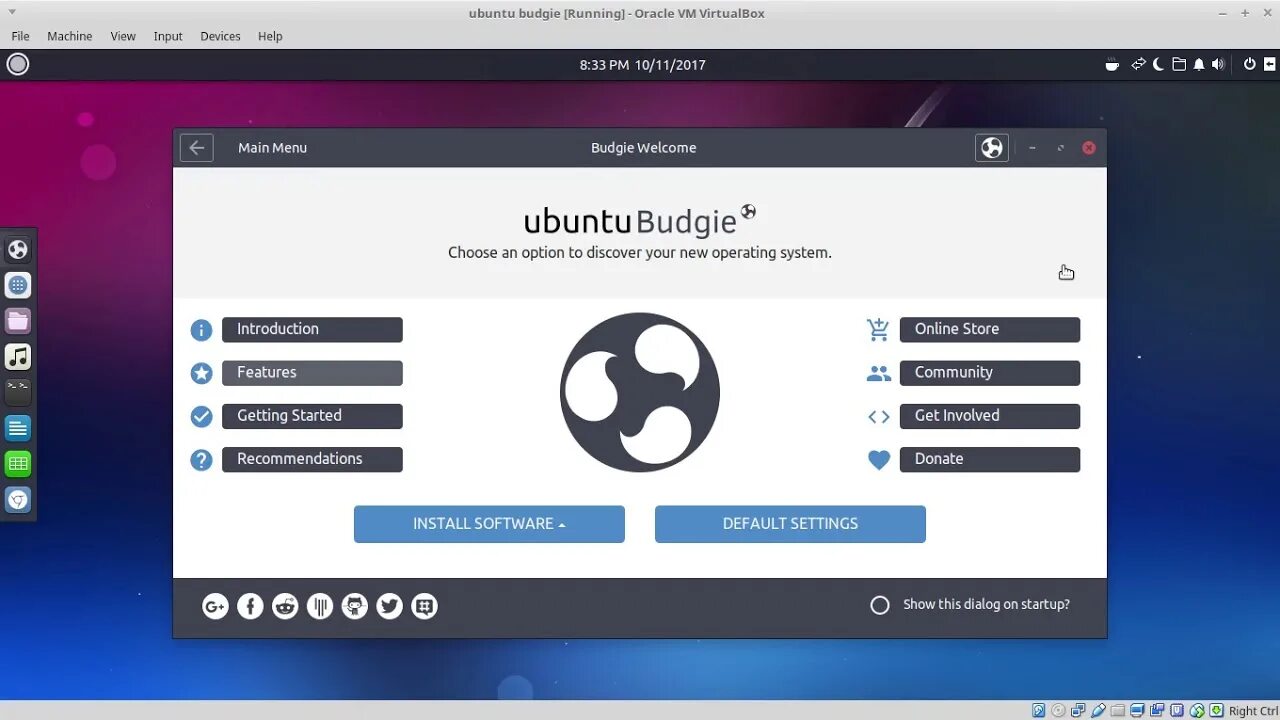Open the app grid launcher in dock
Screen dimensions: 1280x720
click(18, 285)
